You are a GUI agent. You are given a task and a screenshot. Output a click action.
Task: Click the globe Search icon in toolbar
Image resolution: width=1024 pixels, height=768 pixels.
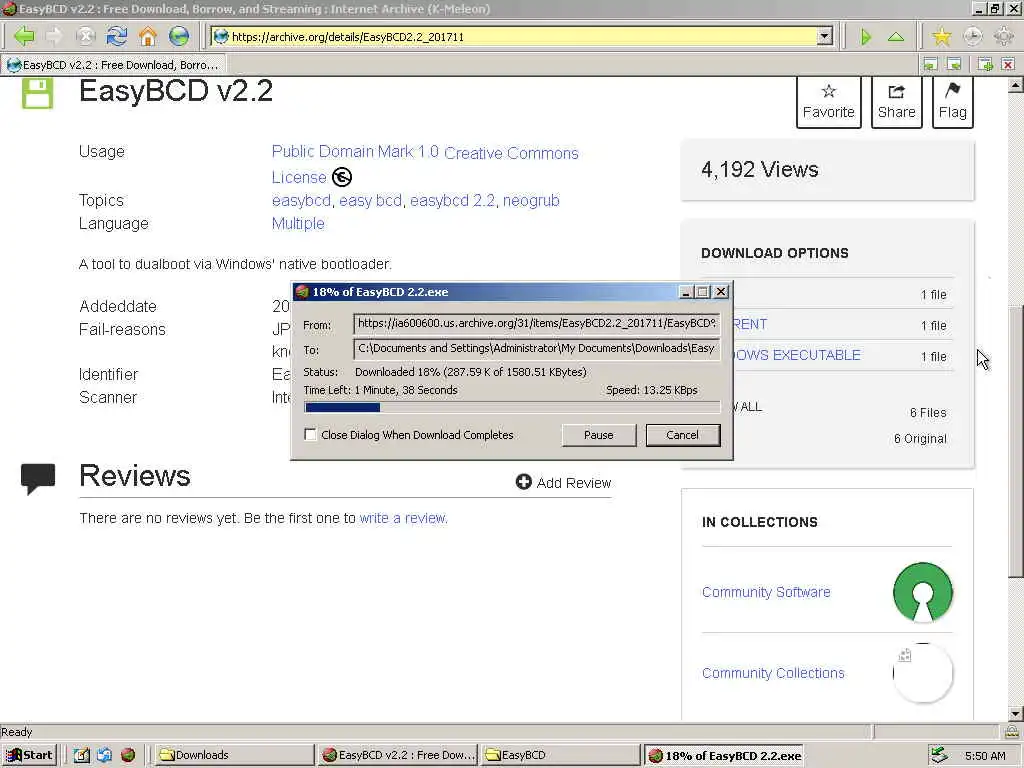pyautogui.click(x=179, y=36)
